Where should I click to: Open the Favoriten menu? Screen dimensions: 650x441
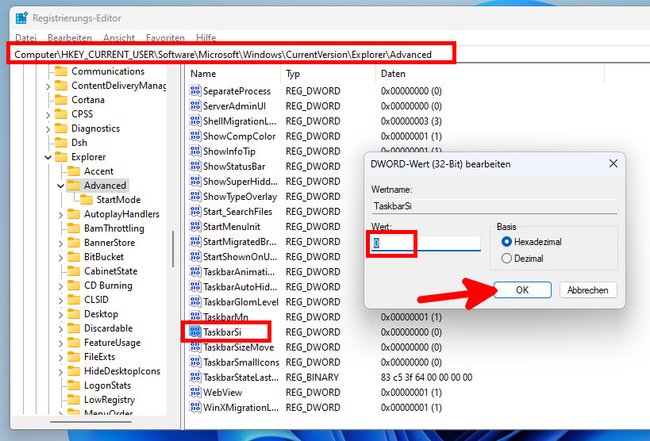(165, 38)
